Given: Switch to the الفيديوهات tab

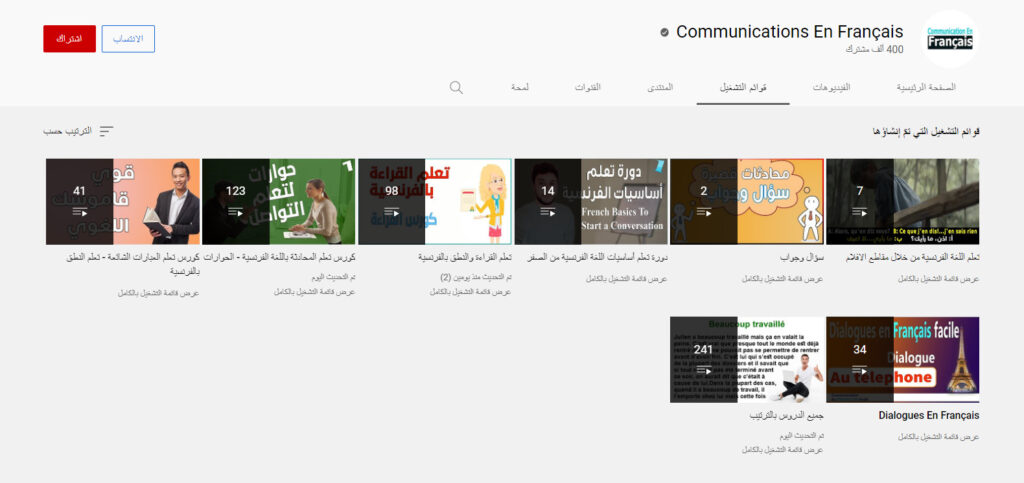Looking at the screenshot, I should [830, 87].
